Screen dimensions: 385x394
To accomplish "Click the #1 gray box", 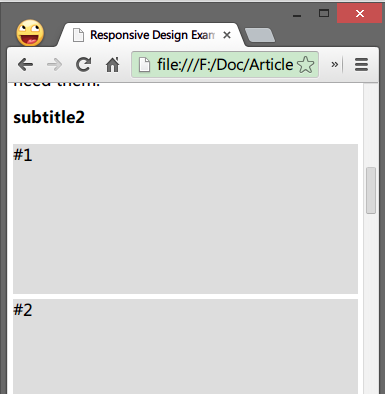I will click(x=185, y=219).
